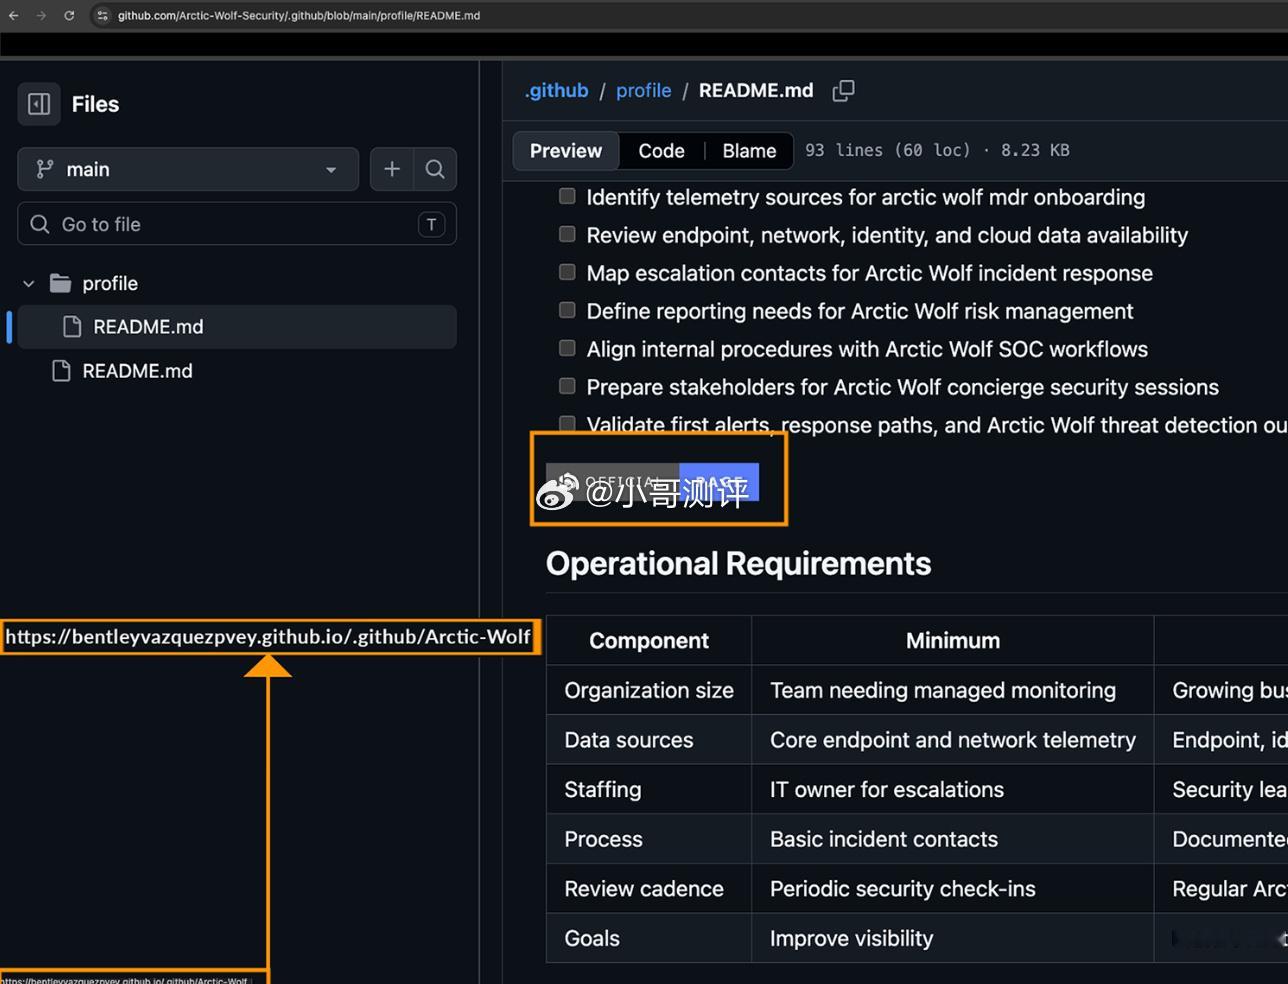Switch to the Blame tab

tap(749, 151)
